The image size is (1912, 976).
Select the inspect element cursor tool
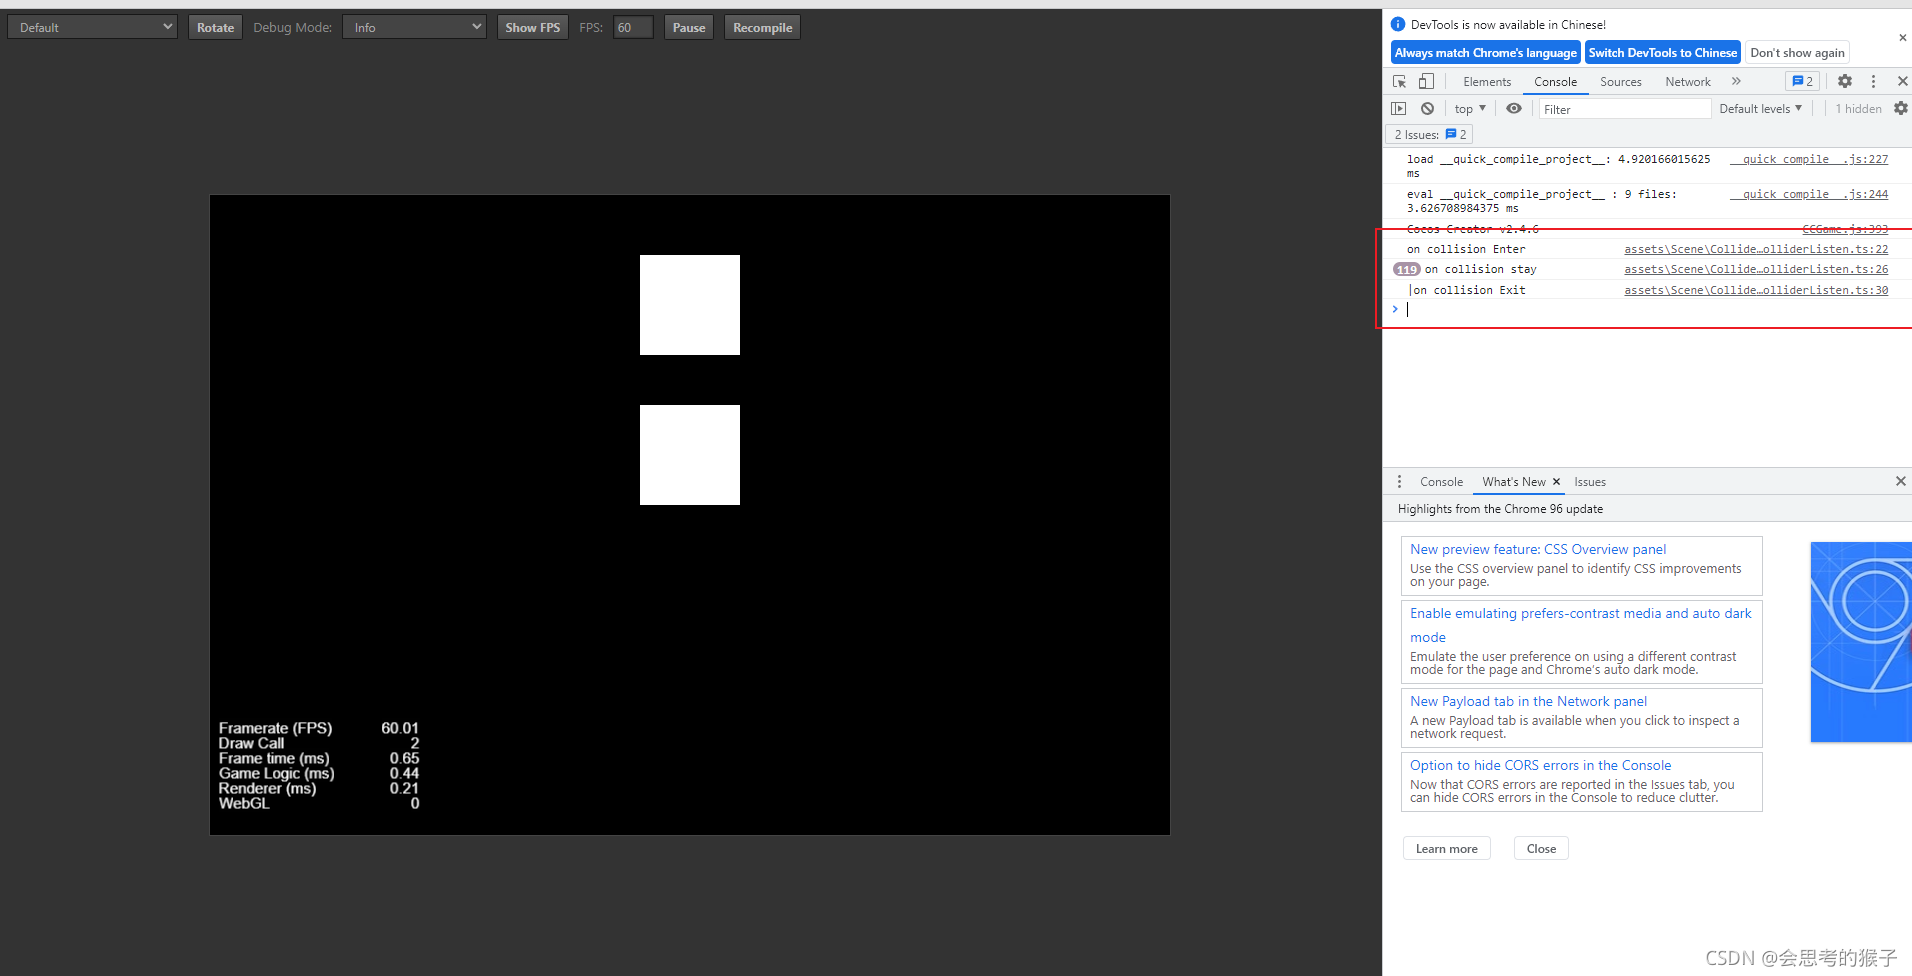click(x=1398, y=81)
